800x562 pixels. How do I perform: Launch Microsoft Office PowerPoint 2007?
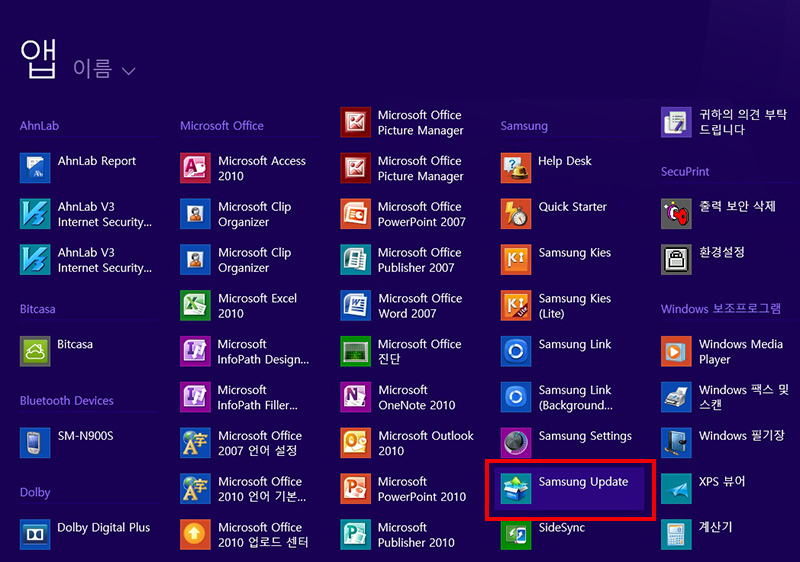(x=403, y=214)
